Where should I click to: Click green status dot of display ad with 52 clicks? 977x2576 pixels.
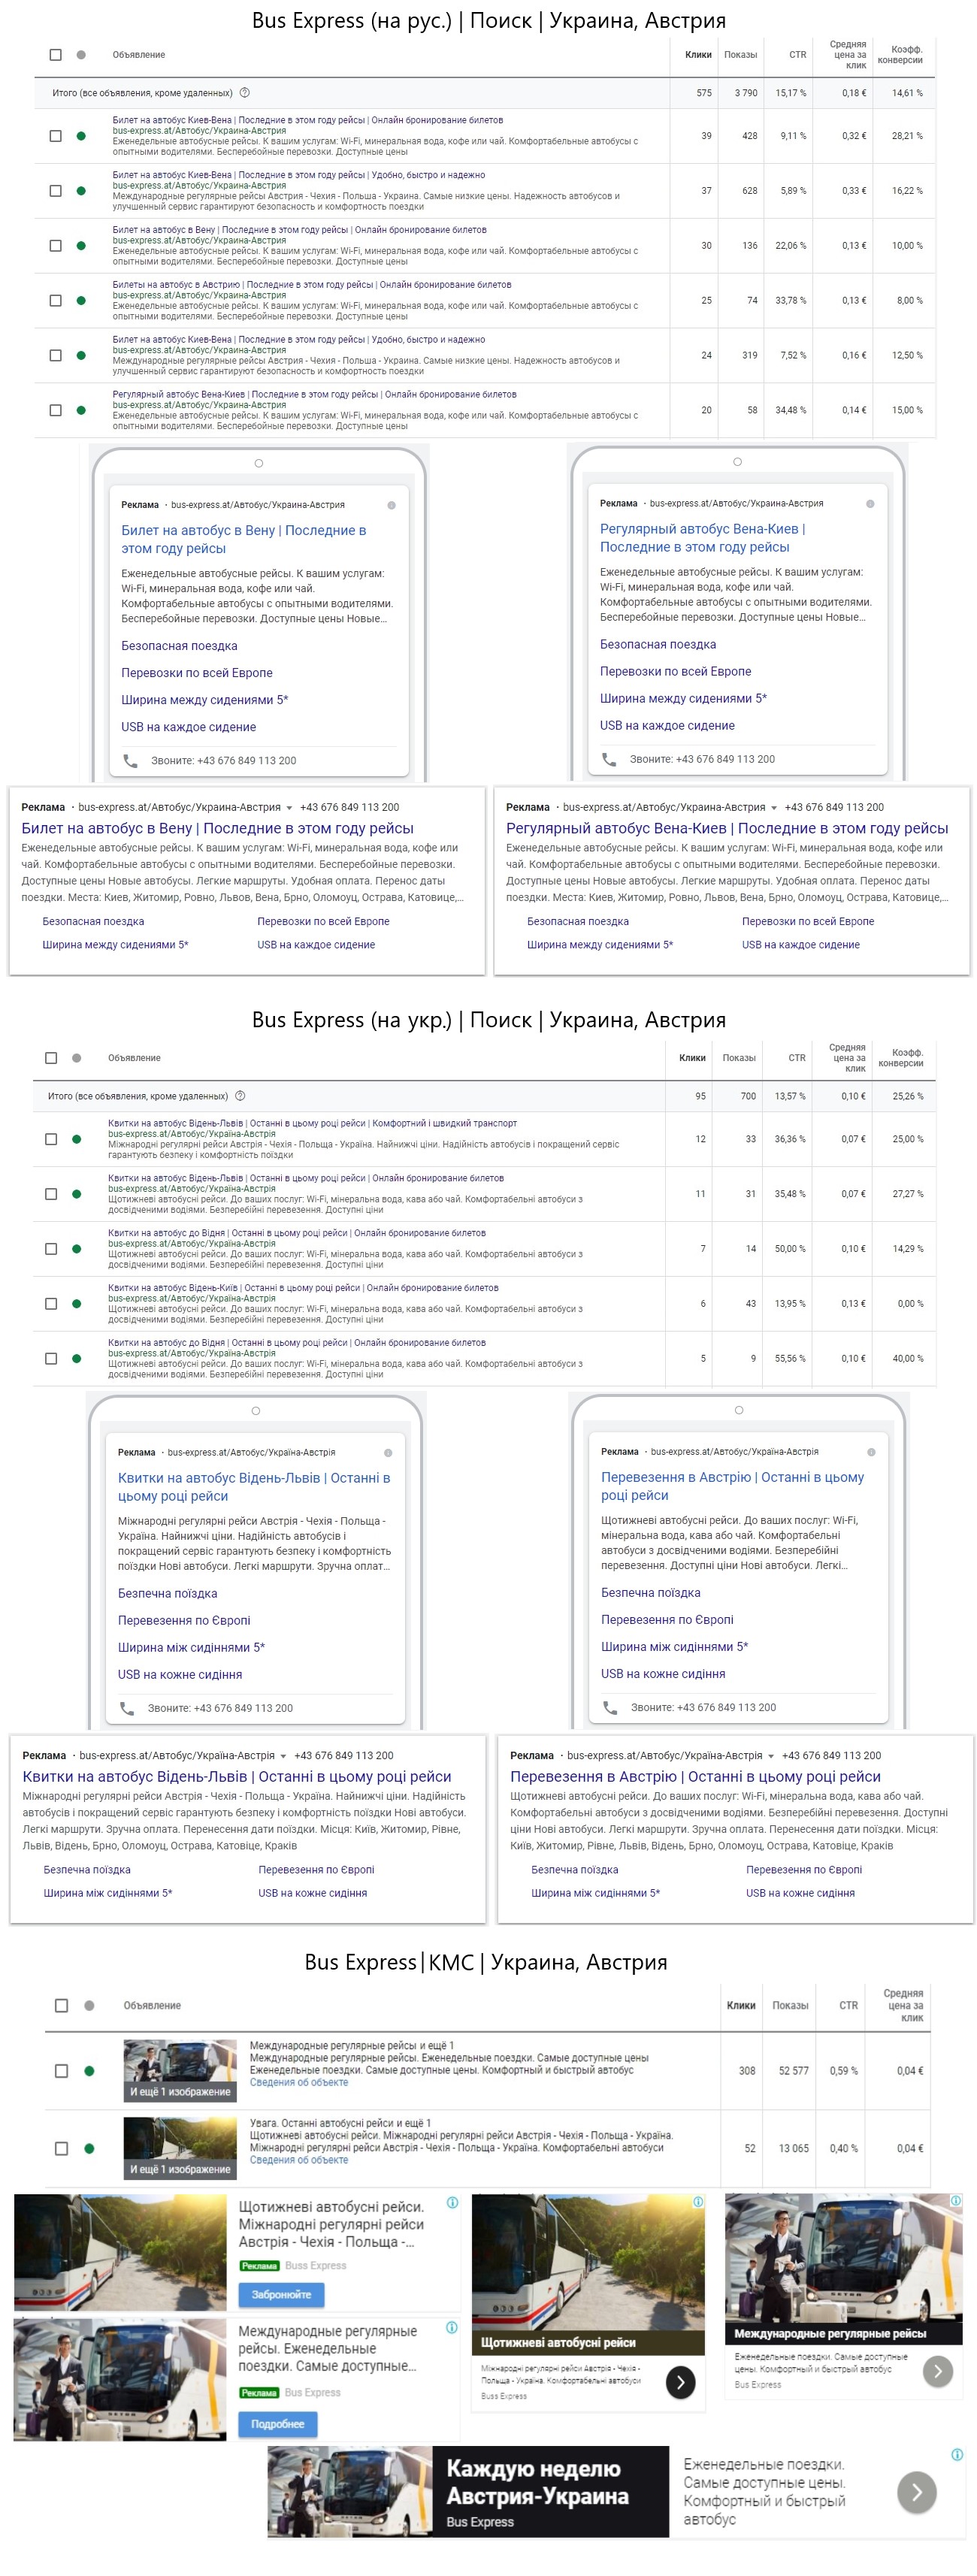coord(89,2148)
